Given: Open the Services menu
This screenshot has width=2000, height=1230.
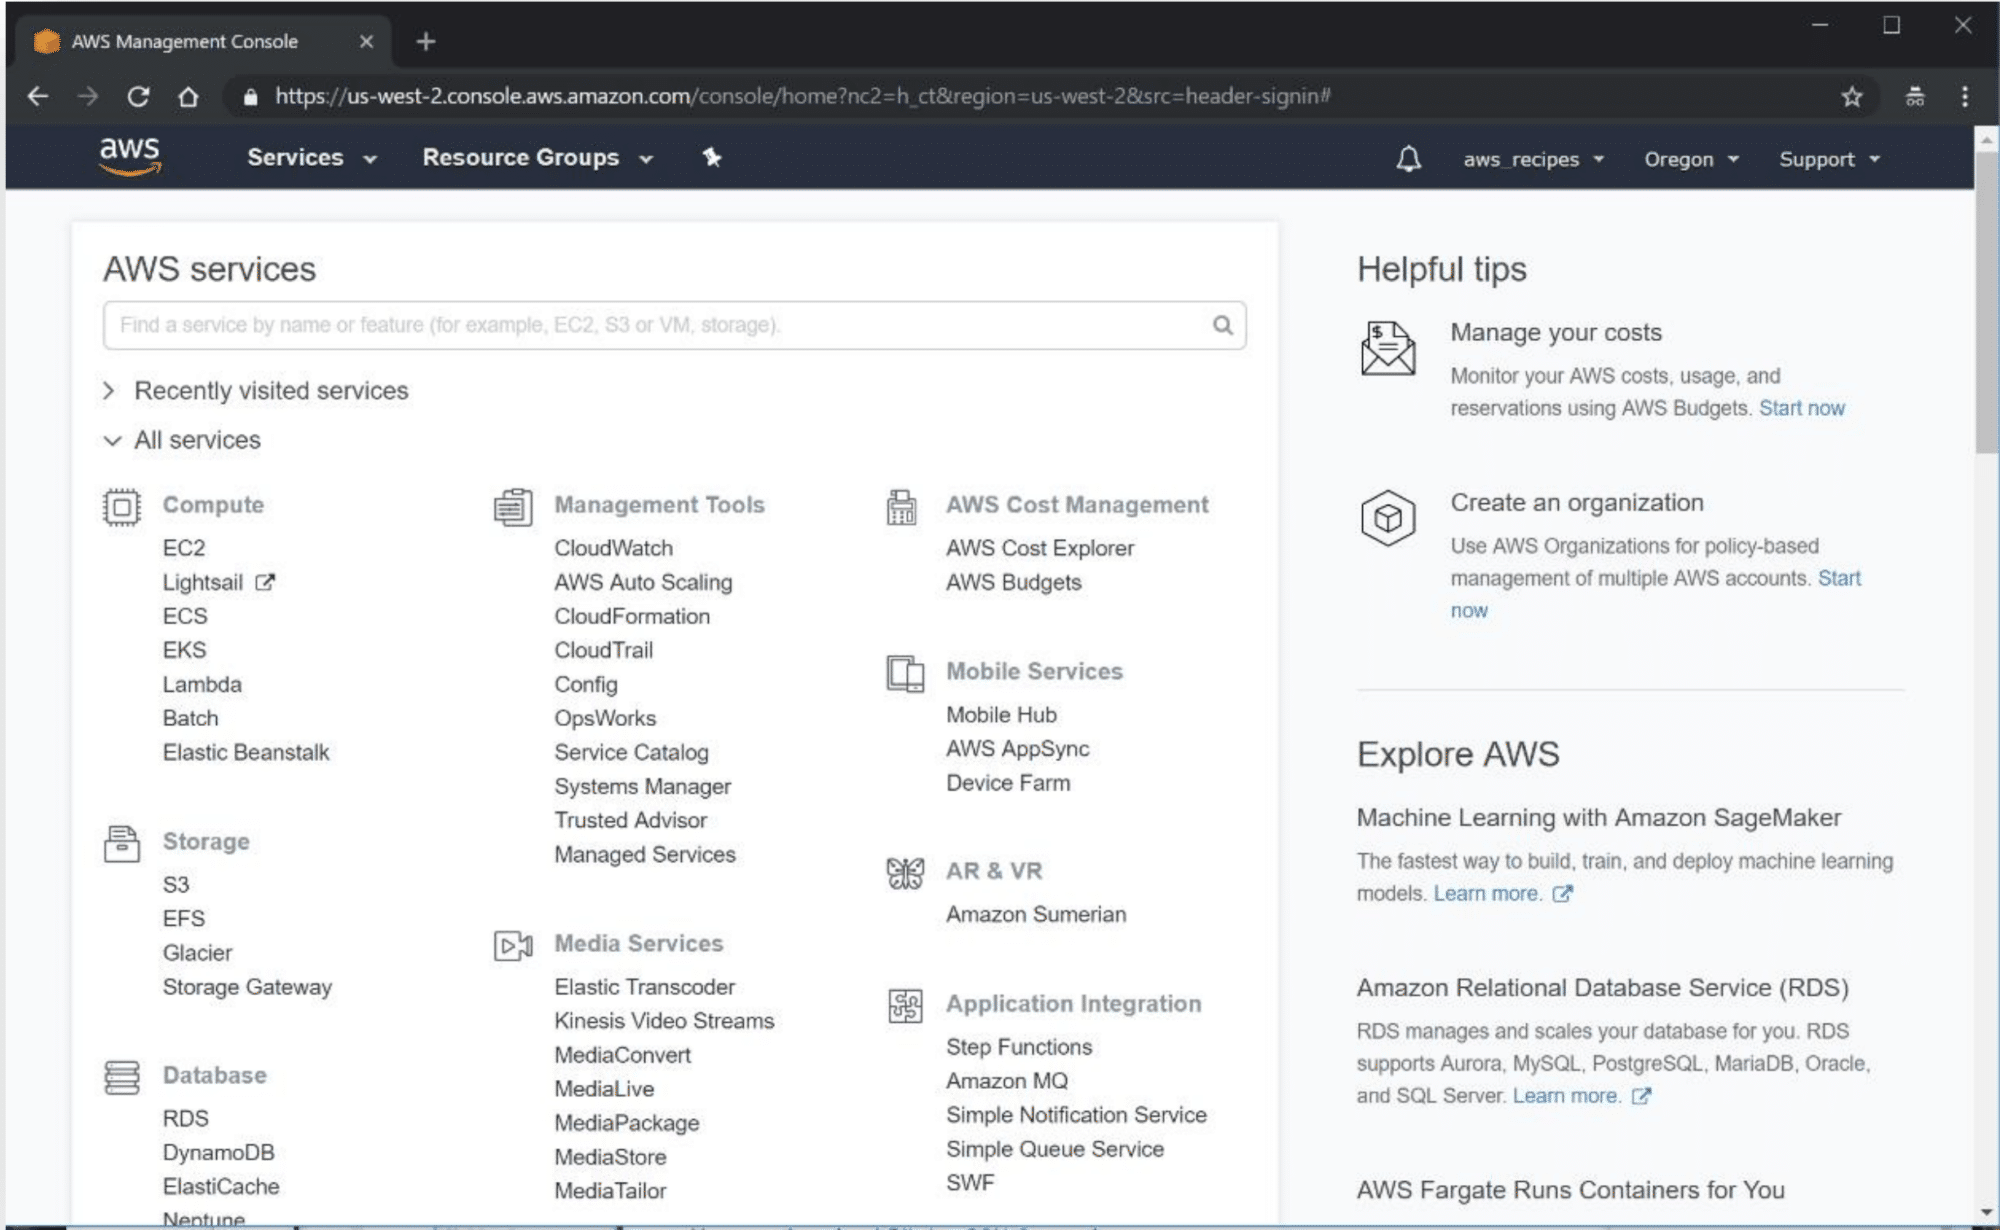Looking at the screenshot, I should (311, 157).
